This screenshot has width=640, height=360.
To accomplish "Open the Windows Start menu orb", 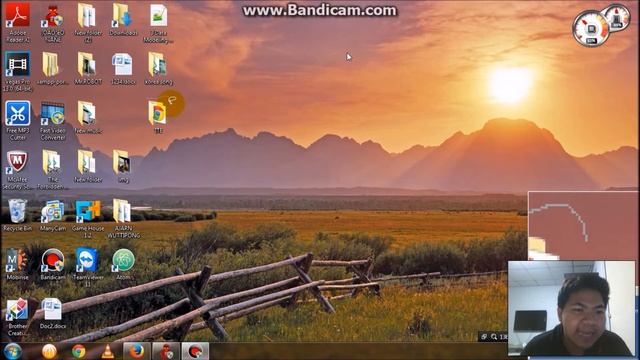I will [12, 351].
